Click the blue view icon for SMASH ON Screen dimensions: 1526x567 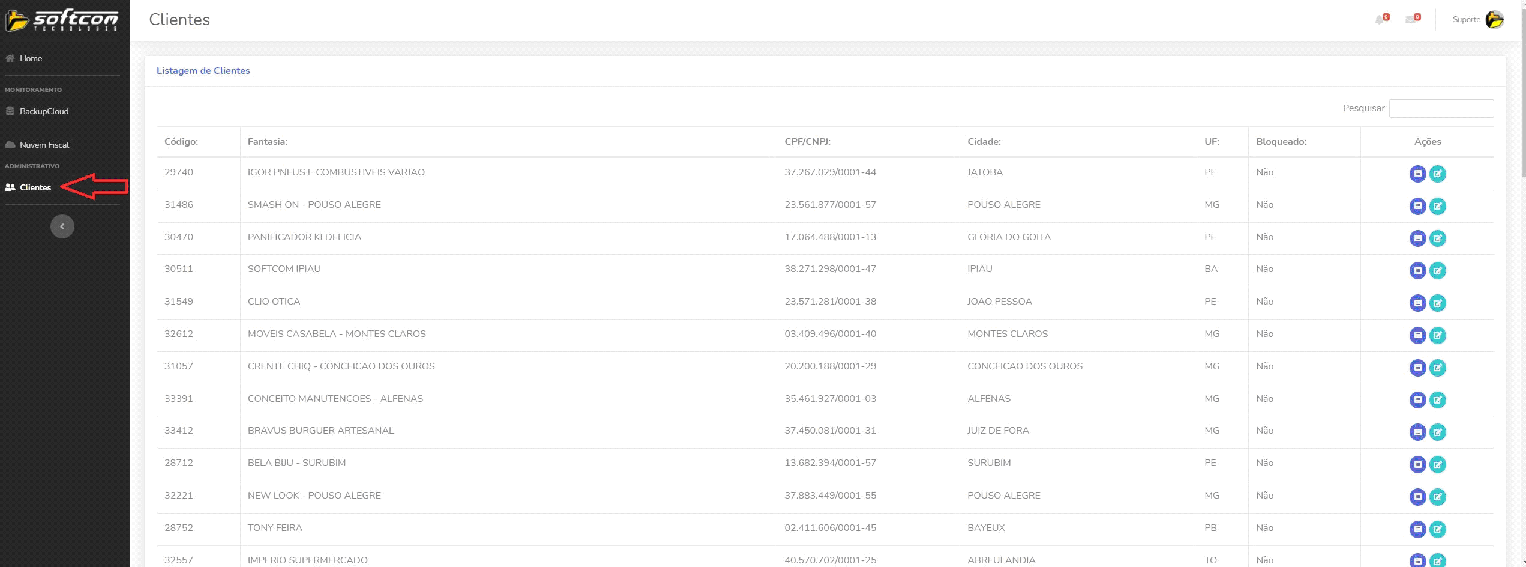click(x=1417, y=206)
